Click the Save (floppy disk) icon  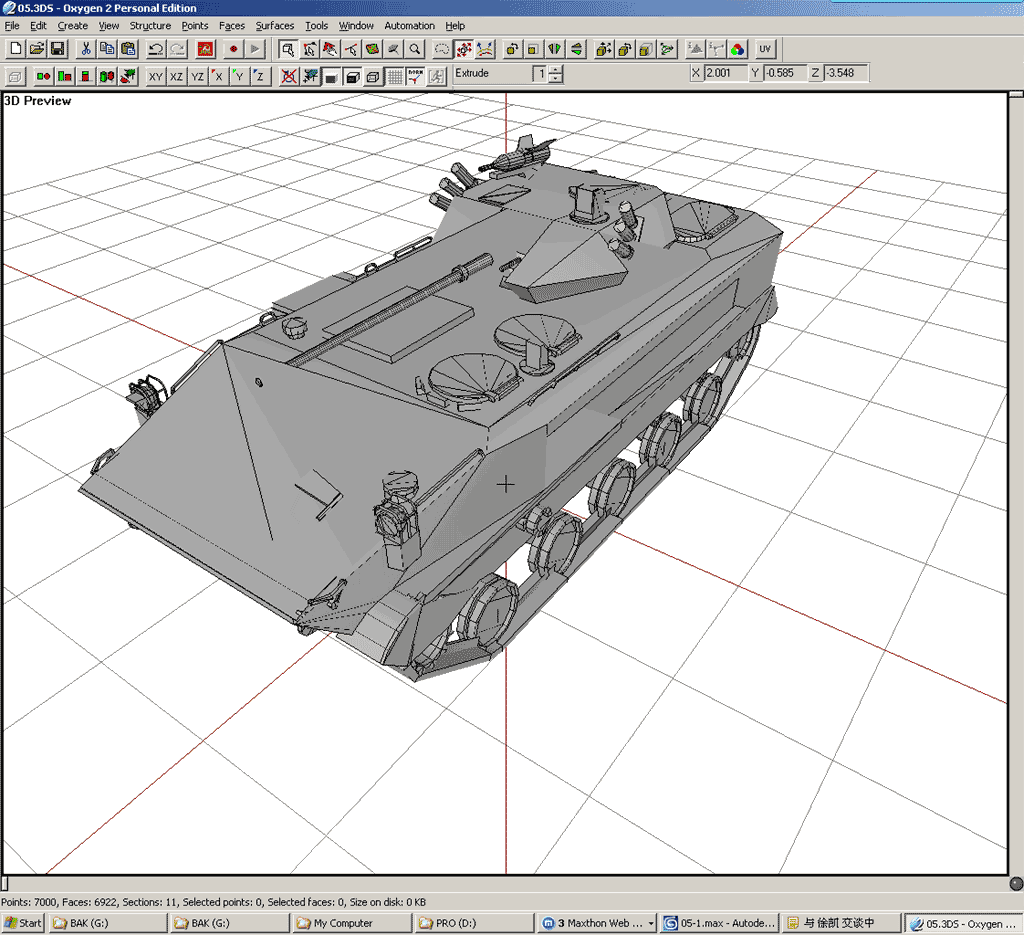click(57, 48)
